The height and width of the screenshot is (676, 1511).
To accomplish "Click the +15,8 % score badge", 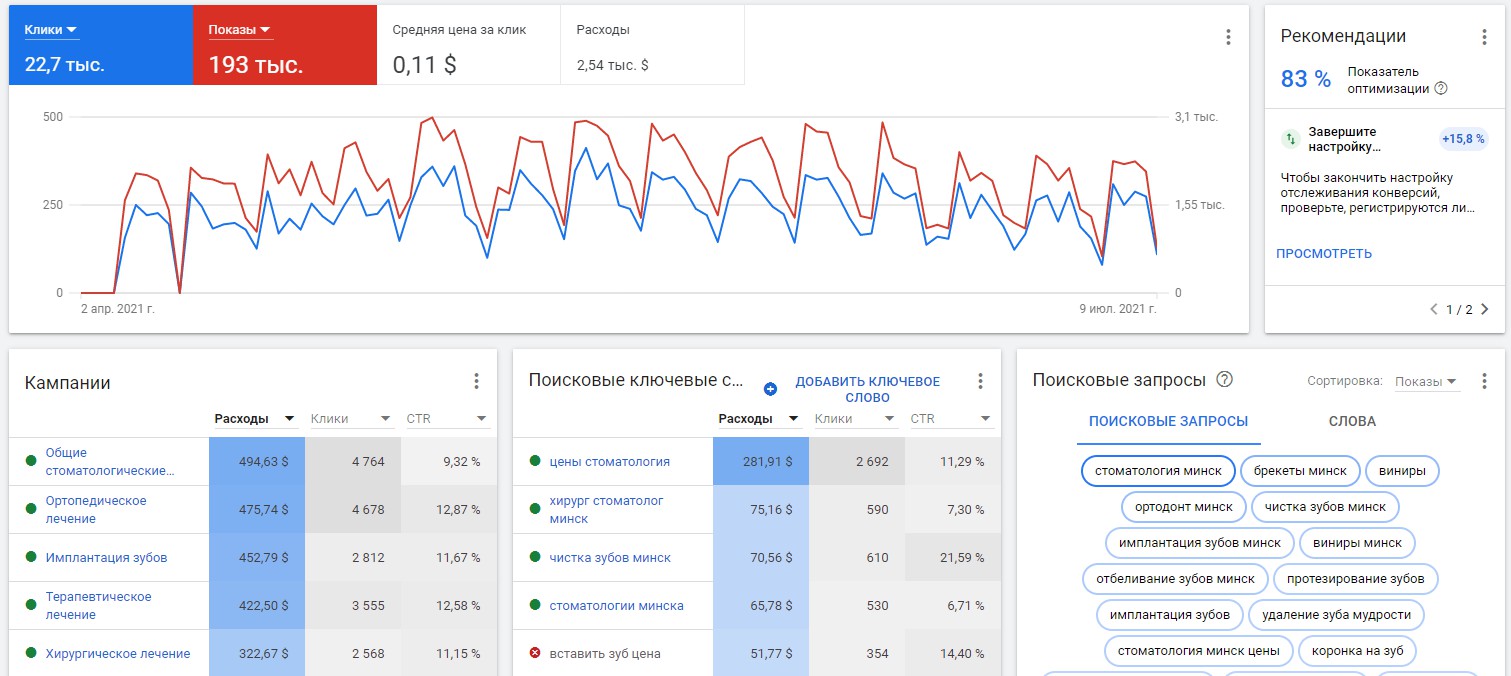I will 1463,139.
